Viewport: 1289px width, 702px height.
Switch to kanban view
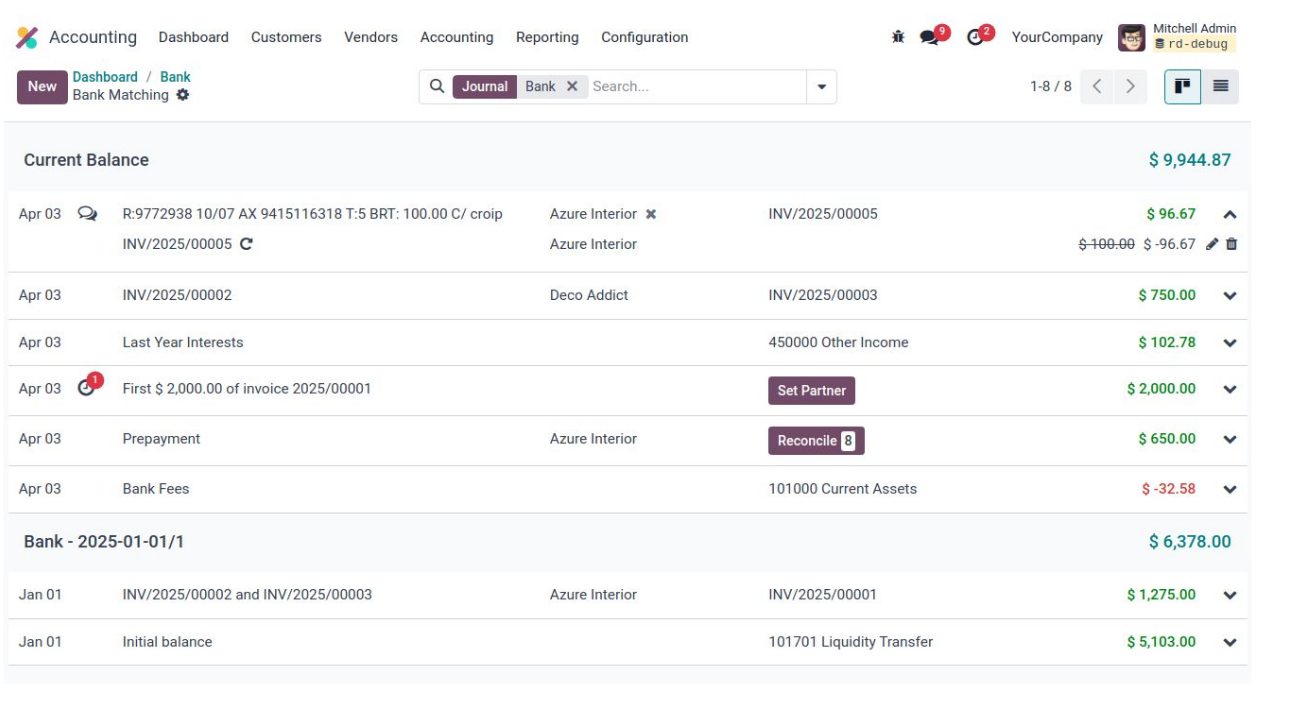click(x=1182, y=86)
